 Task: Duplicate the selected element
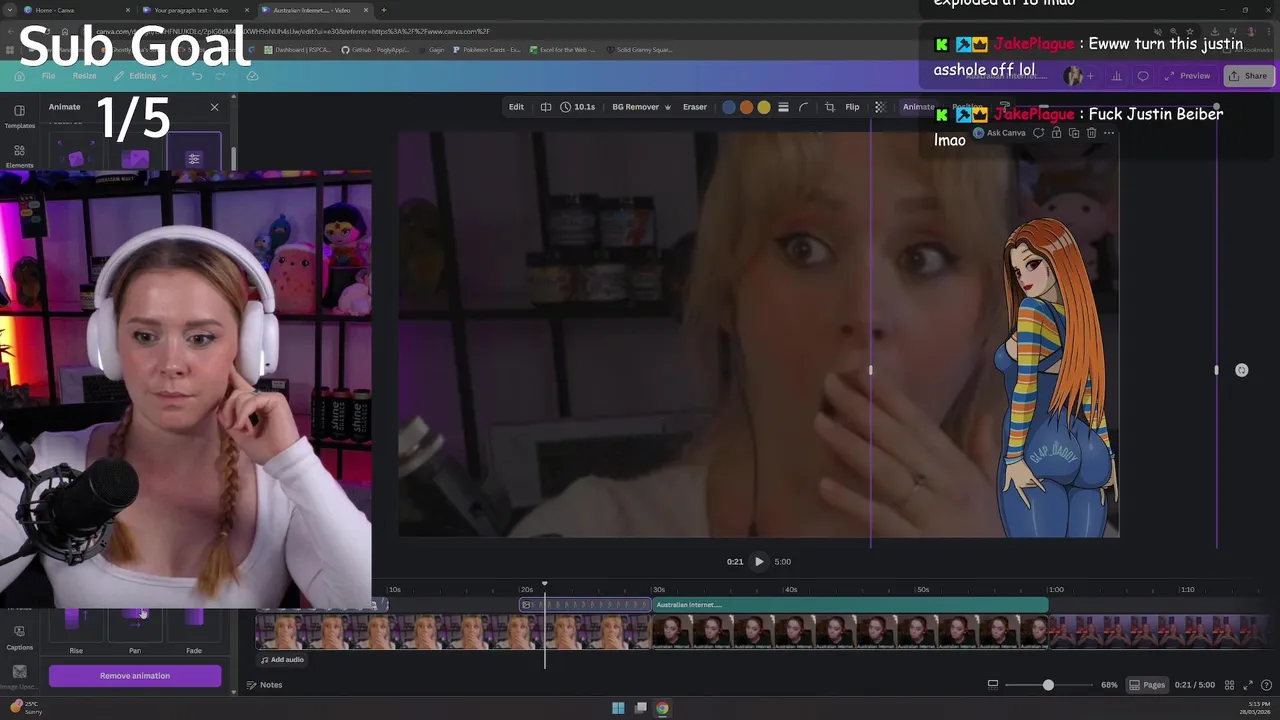pos(1074,133)
